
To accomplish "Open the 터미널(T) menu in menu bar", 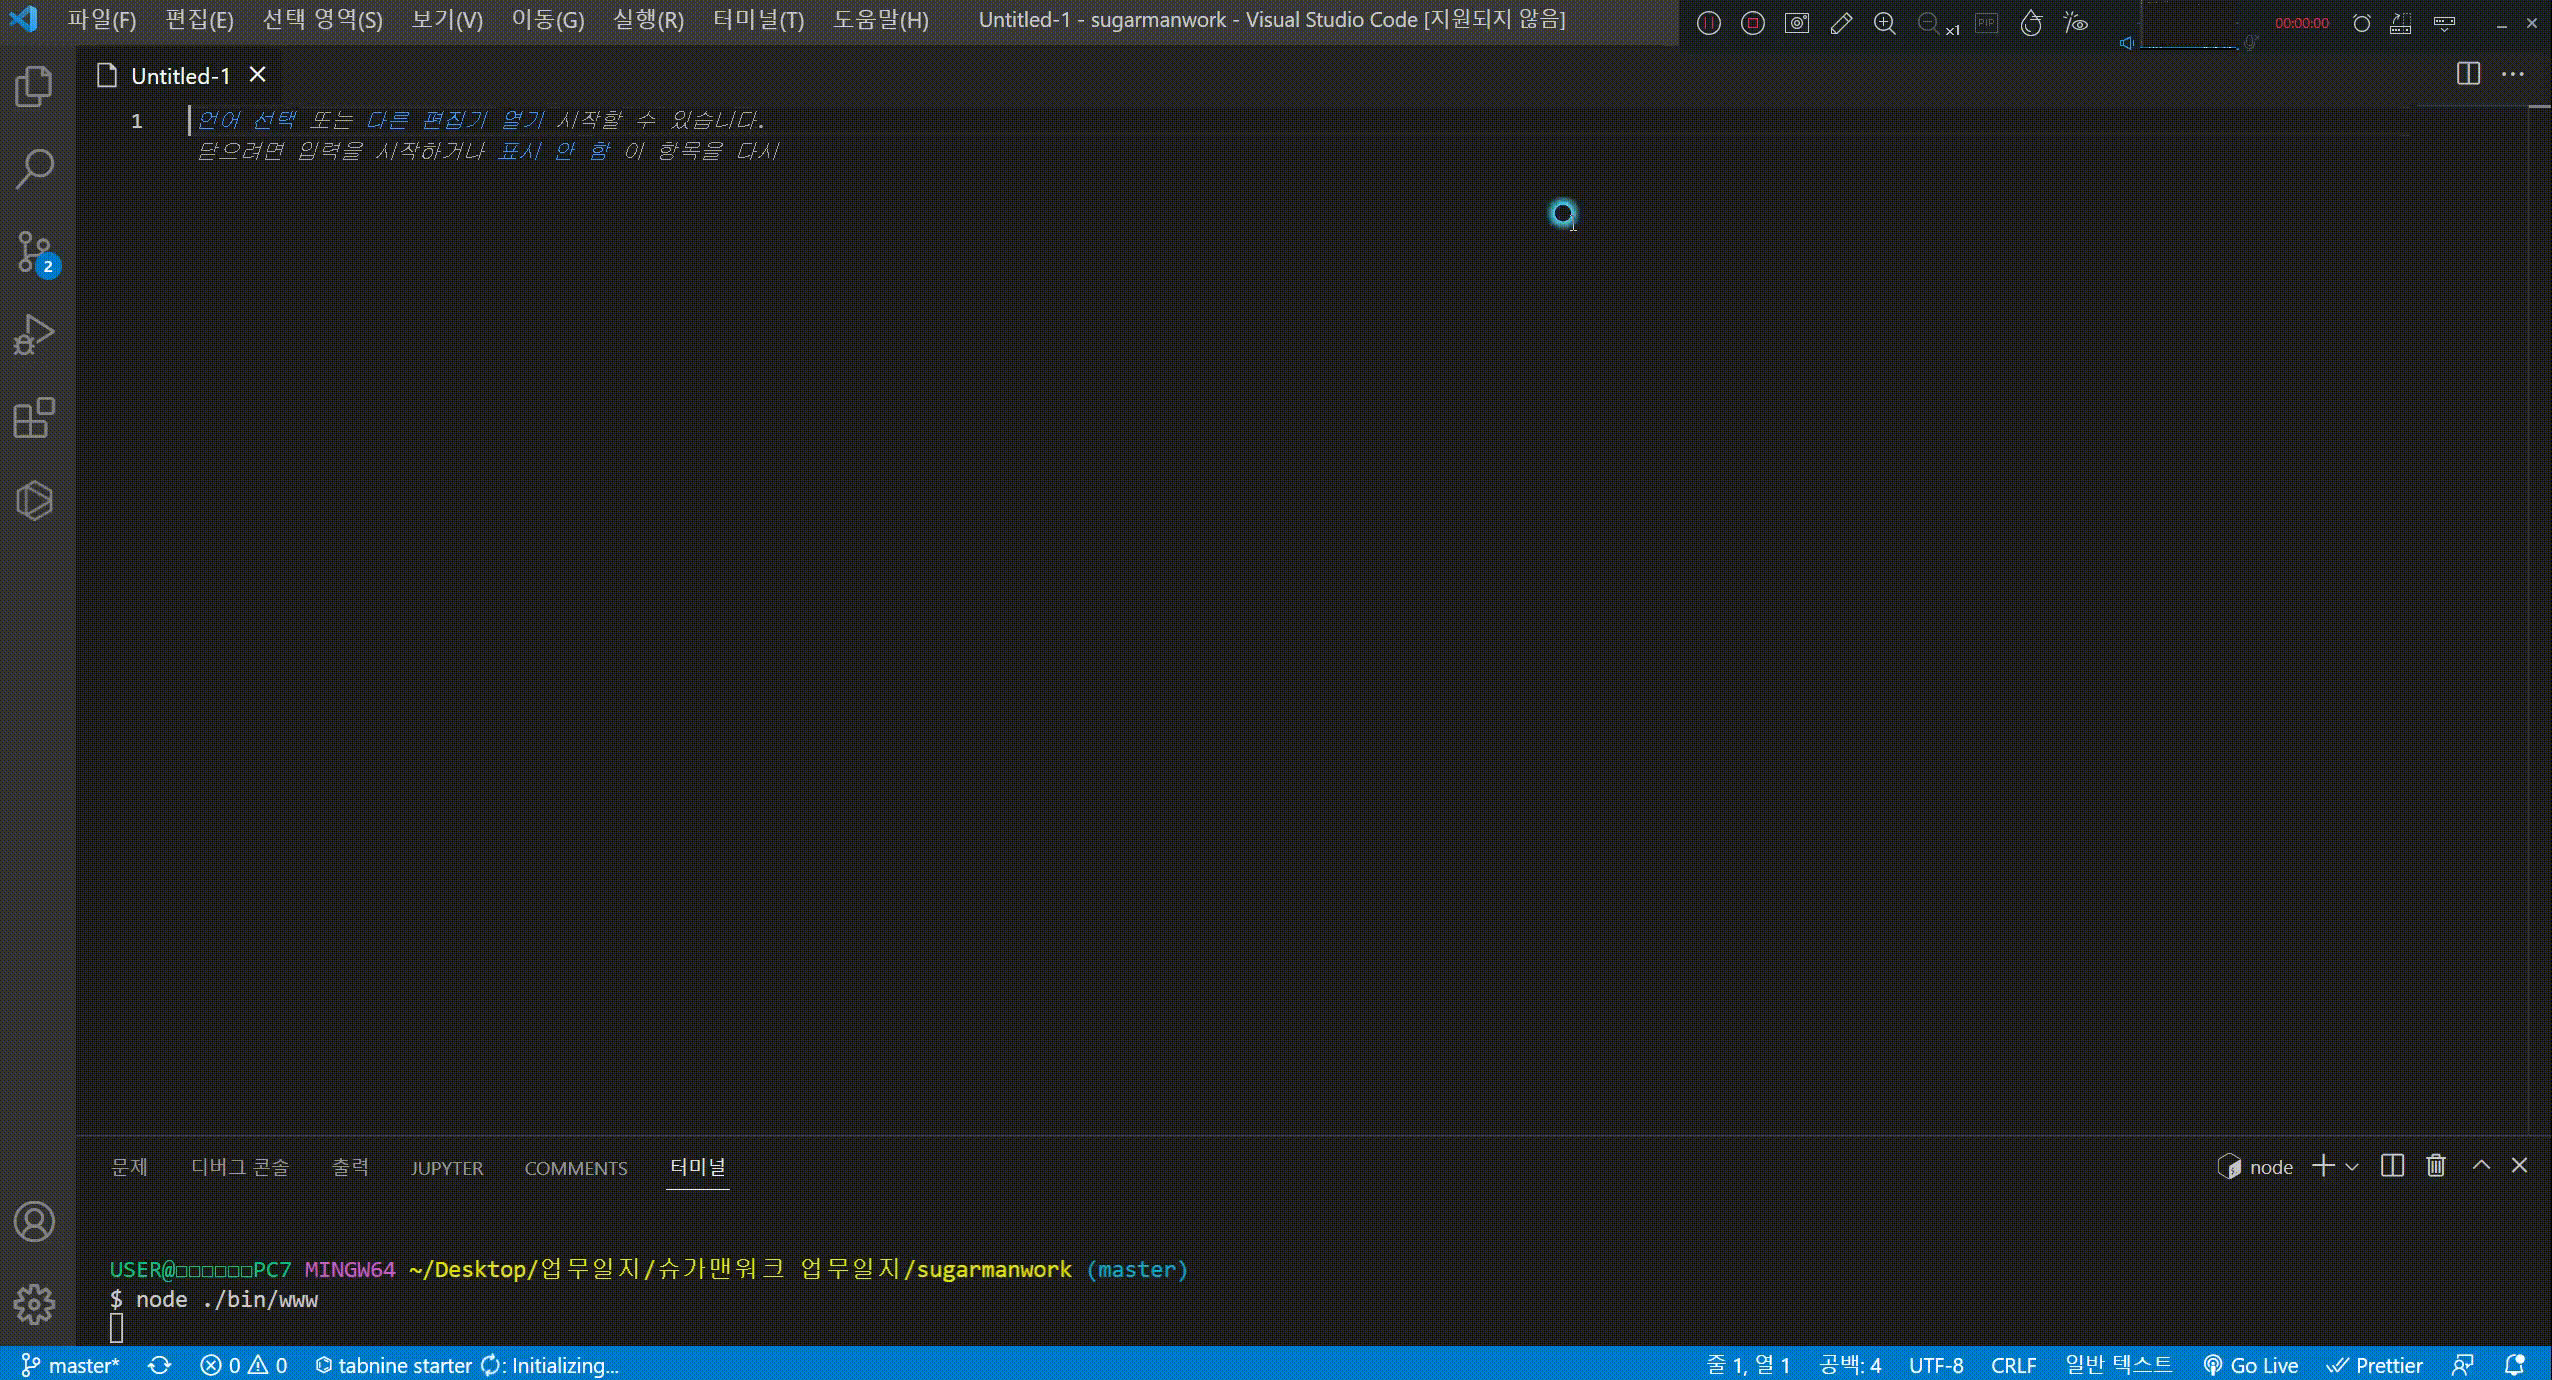I will click(758, 20).
